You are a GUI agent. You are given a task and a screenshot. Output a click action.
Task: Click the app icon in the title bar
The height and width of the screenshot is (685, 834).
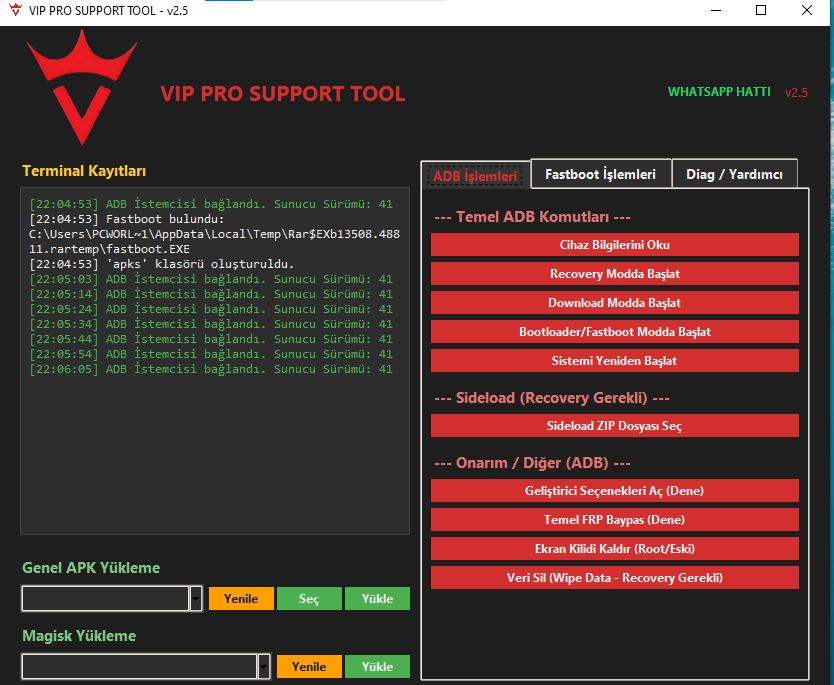click(x=14, y=11)
